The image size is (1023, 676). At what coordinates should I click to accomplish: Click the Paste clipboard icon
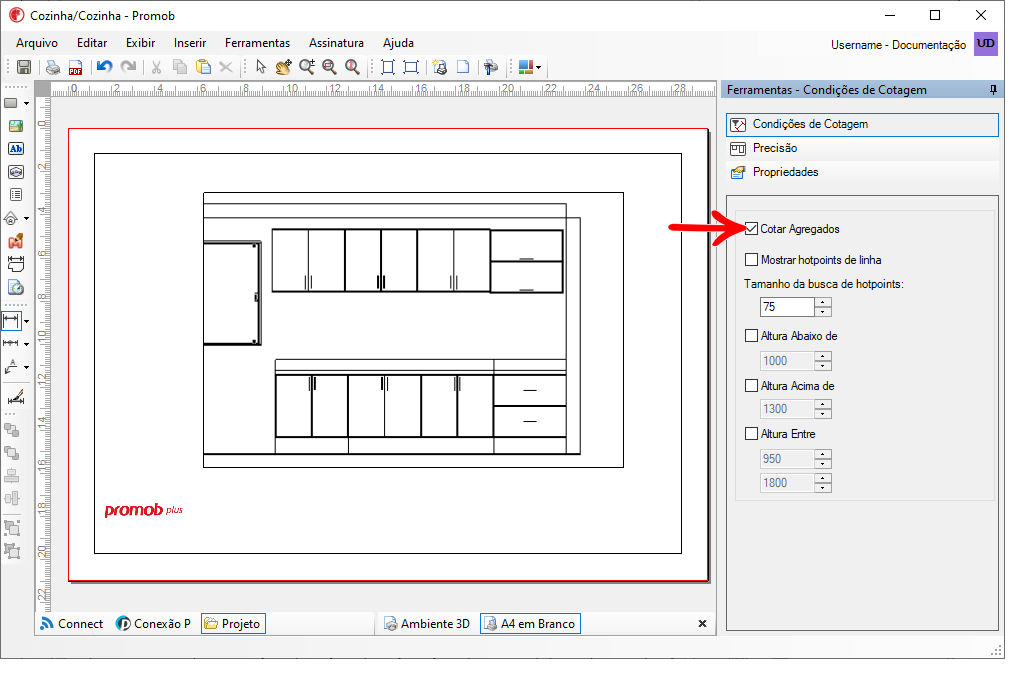(204, 68)
